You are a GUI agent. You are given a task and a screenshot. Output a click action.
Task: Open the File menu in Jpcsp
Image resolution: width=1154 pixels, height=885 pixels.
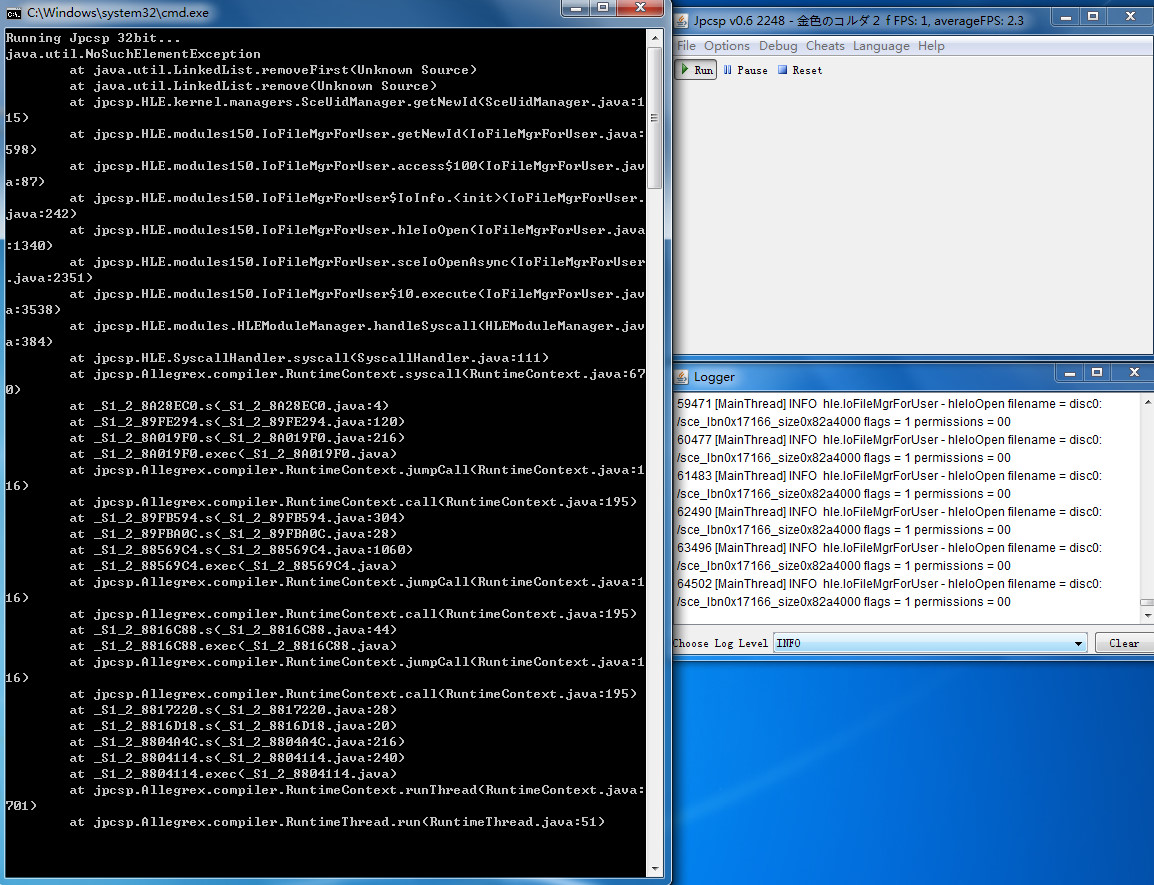pos(686,46)
